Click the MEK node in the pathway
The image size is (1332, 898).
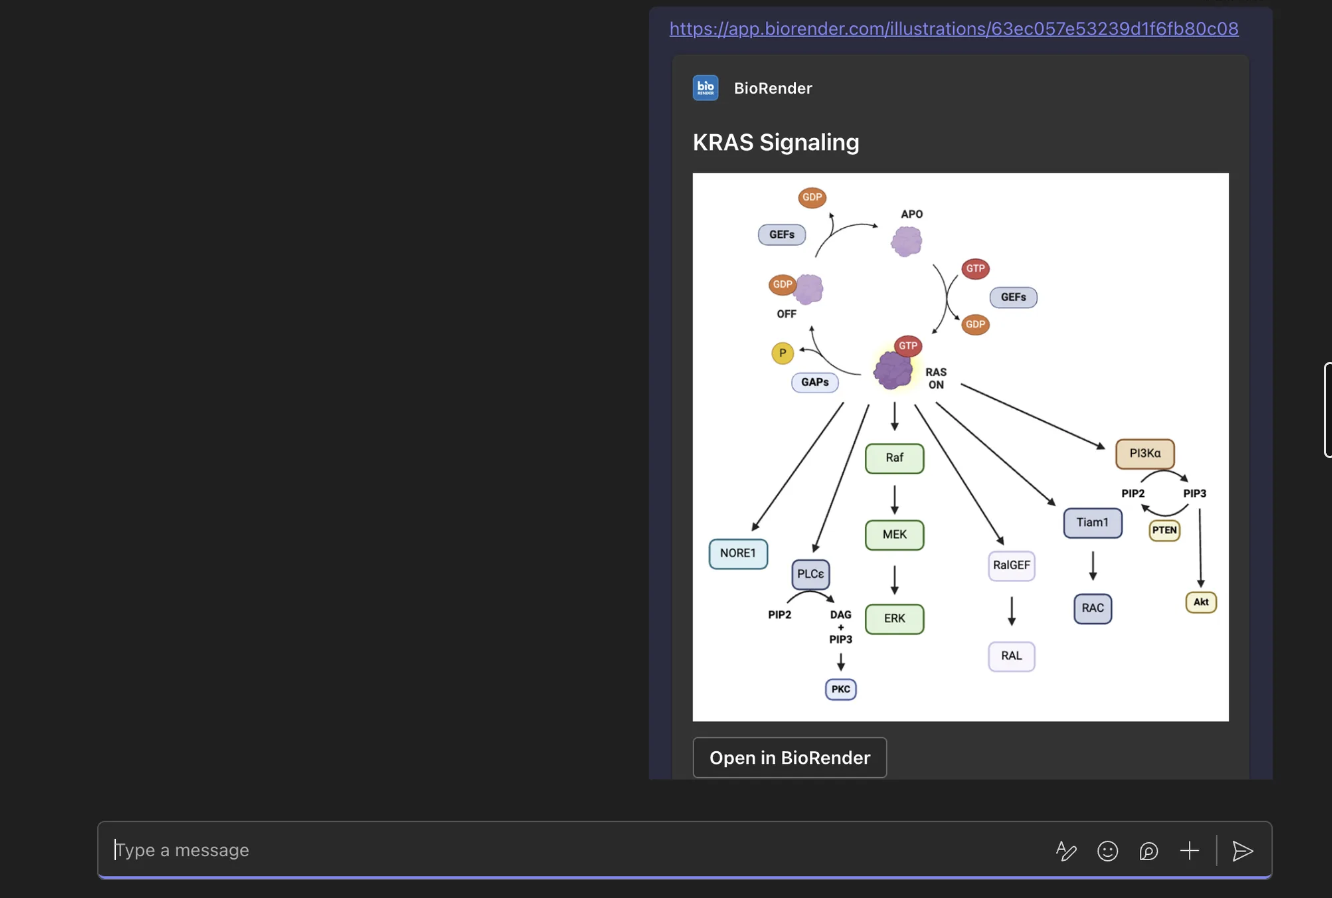894,535
